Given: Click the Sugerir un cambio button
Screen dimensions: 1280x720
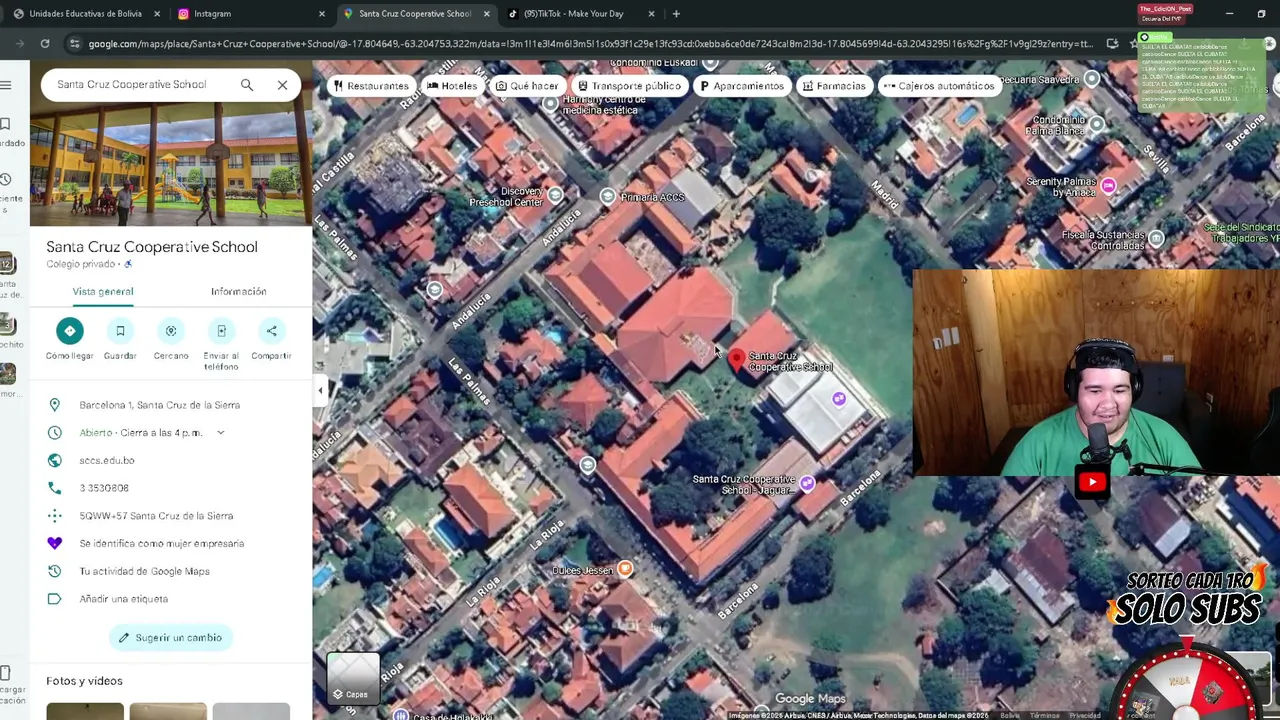Looking at the screenshot, I should coord(171,638).
